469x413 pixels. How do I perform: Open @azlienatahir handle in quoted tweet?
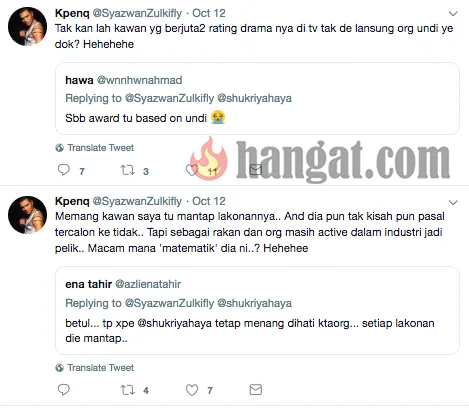click(148, 284)
